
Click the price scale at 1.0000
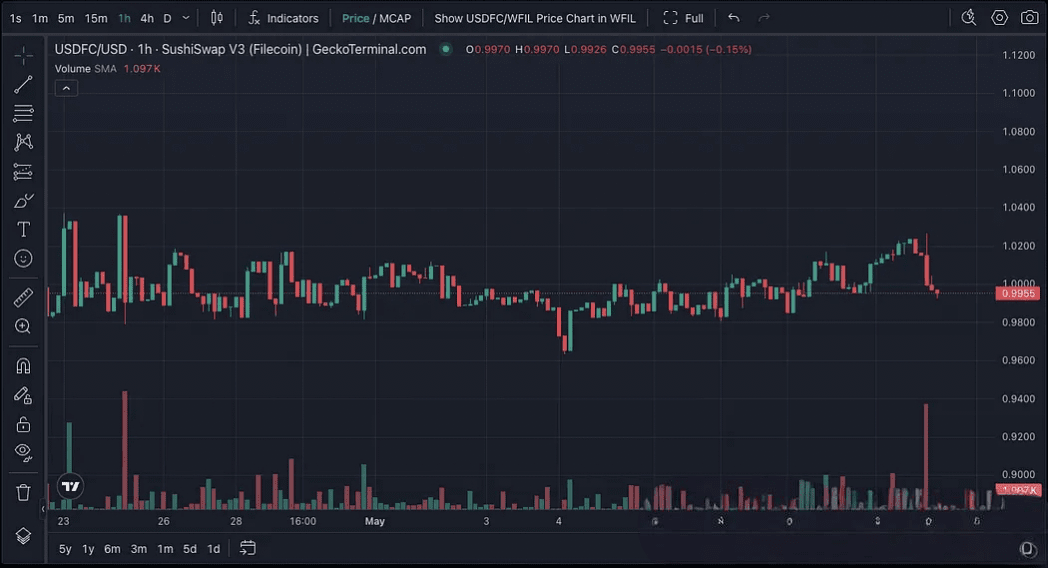click(x=1019, y=283)
